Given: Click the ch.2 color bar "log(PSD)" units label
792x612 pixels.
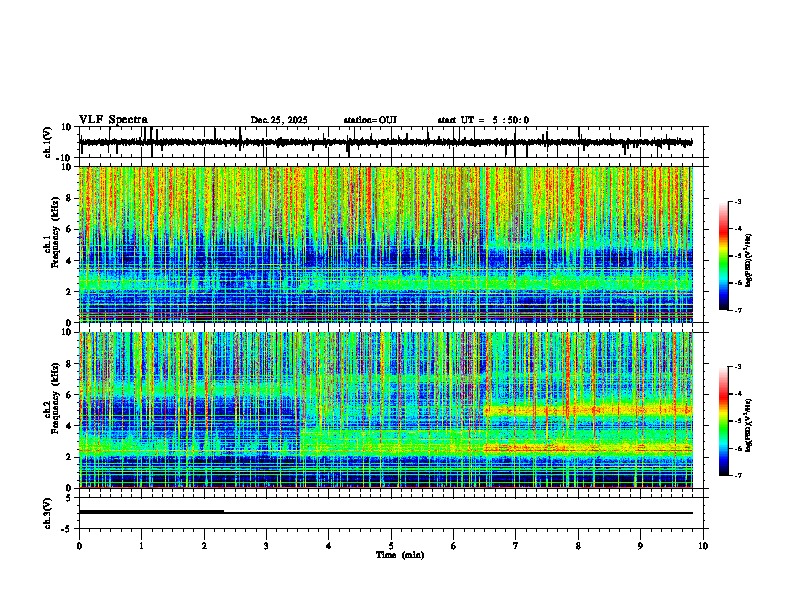Looking at the screenshot, I should (750, 425).
